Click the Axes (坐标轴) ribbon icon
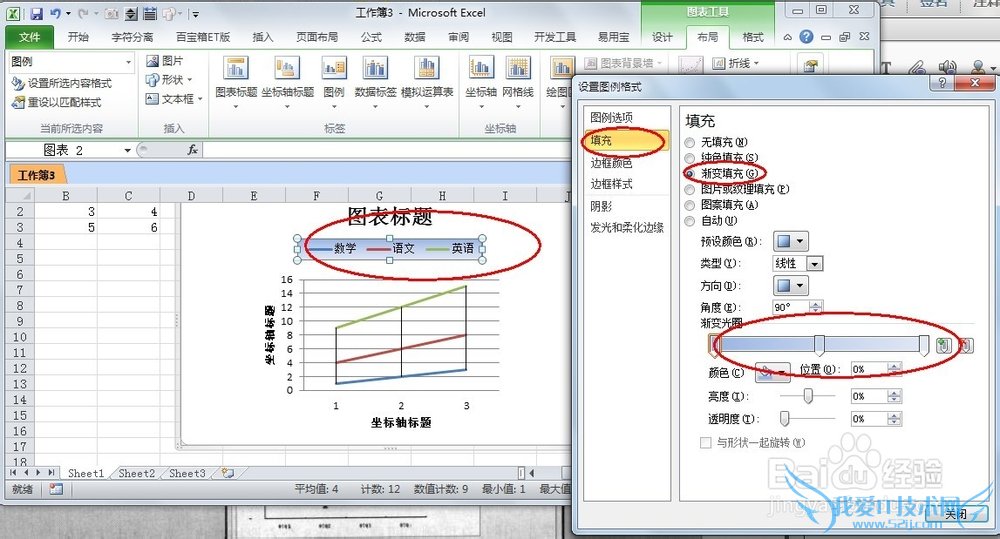The height and width of the screenshot is (539, 1000). [480, 68]
